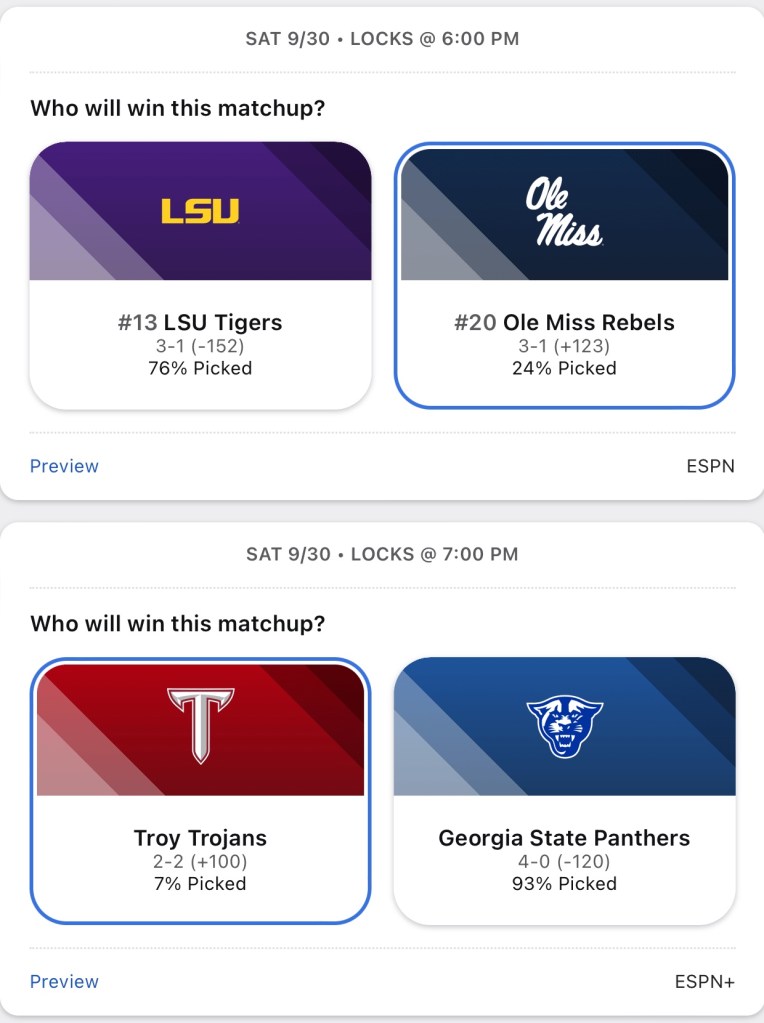This screenshot has height=1023, width=764.
Task: Click the ESPN network label
Action: click(x=709, y=466)
